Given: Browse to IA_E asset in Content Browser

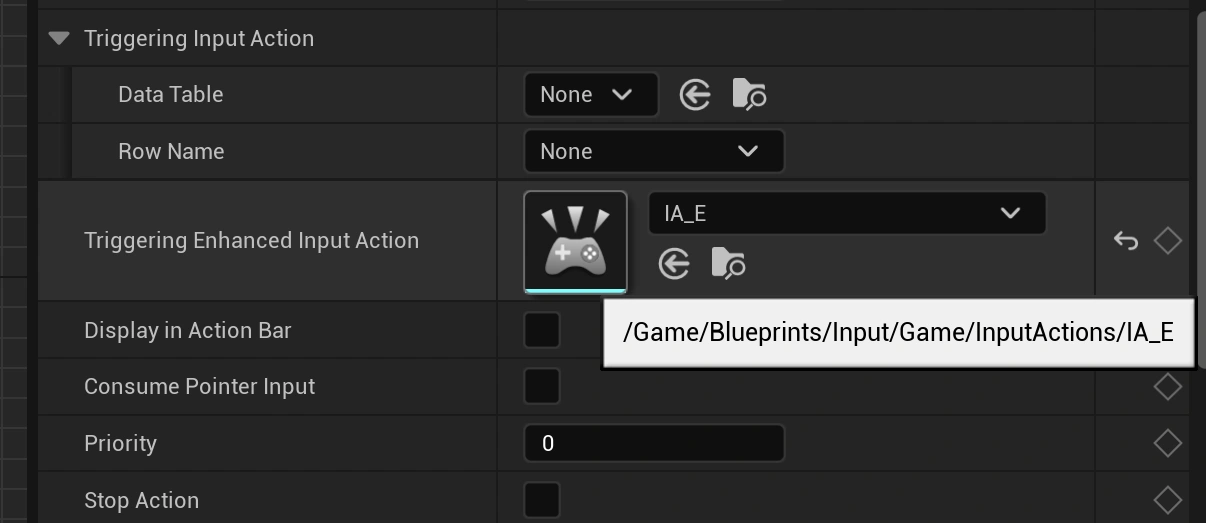Looking at the screenshot, I should point(728,264).
